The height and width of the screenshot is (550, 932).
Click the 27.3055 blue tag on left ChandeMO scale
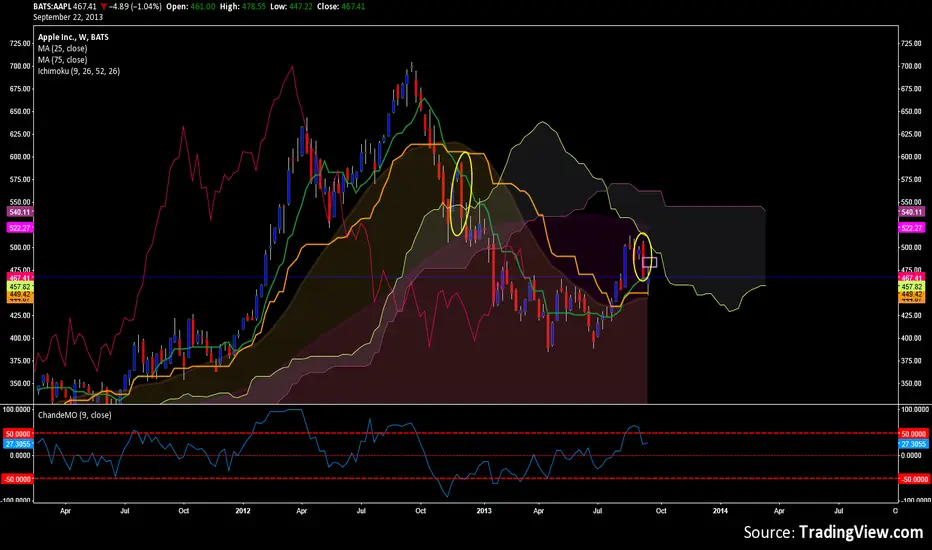[x=18, y=444]
